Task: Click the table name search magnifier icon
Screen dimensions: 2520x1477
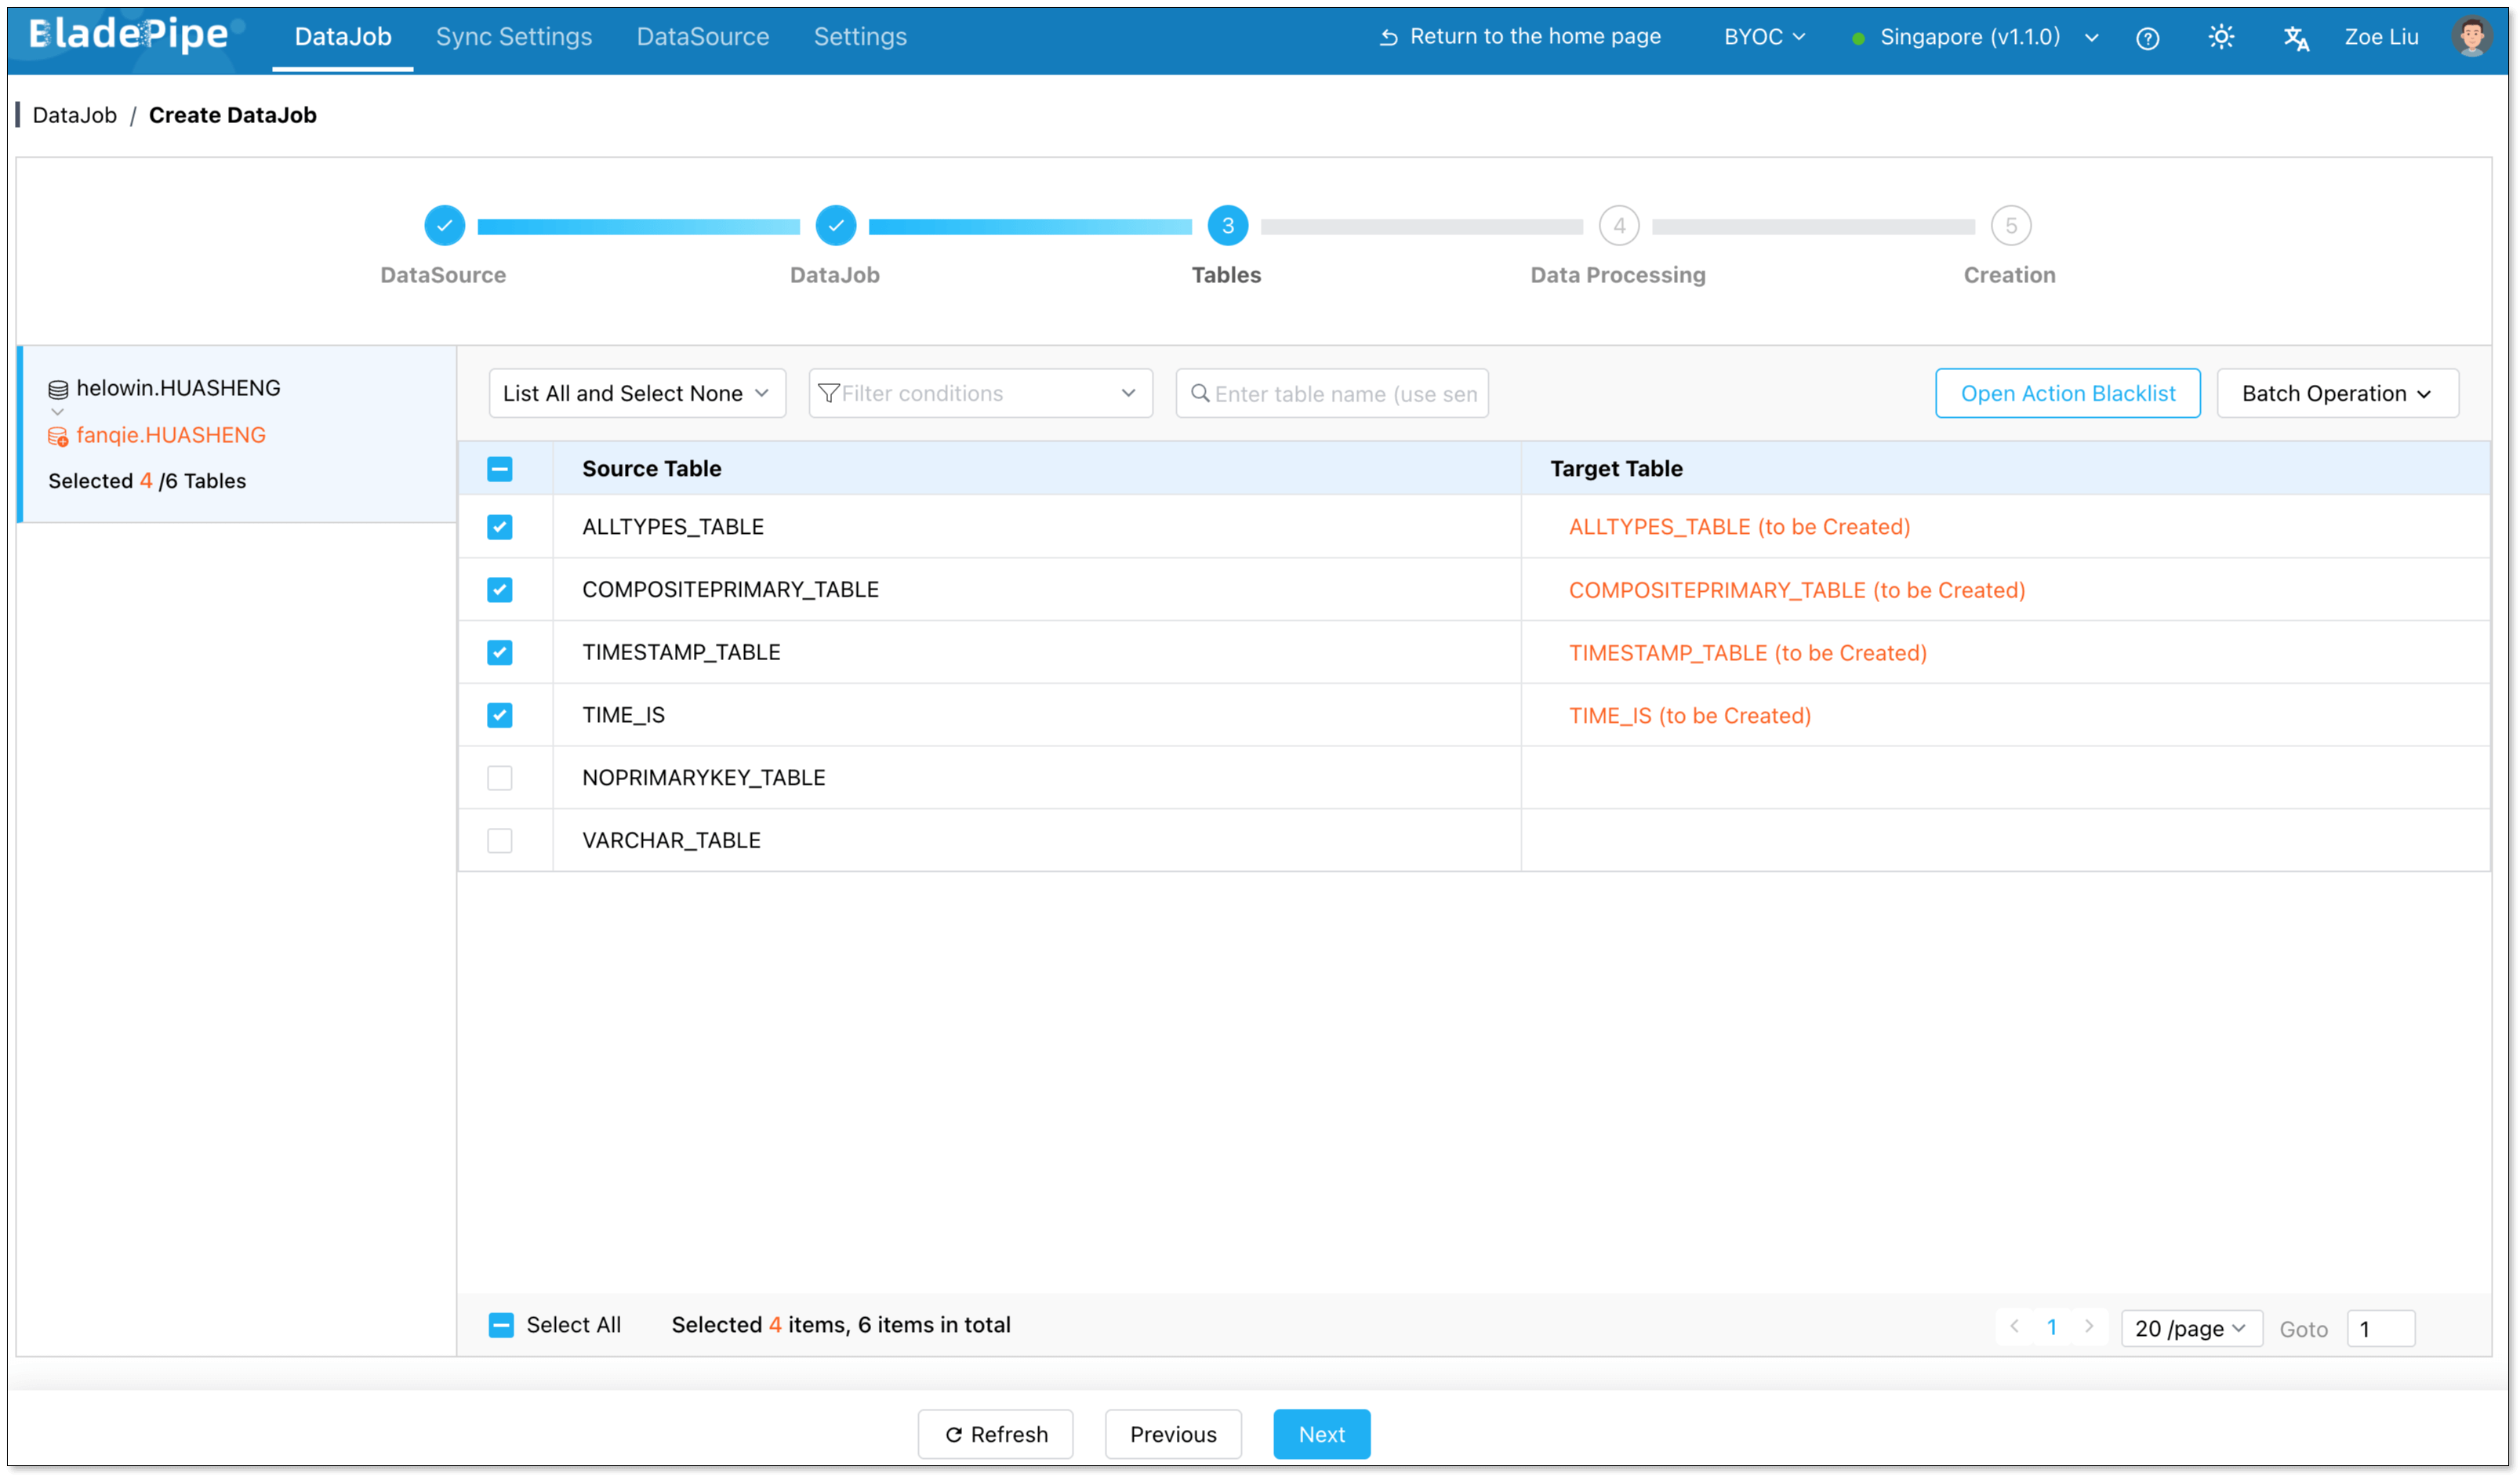Action: [1200, 393]
